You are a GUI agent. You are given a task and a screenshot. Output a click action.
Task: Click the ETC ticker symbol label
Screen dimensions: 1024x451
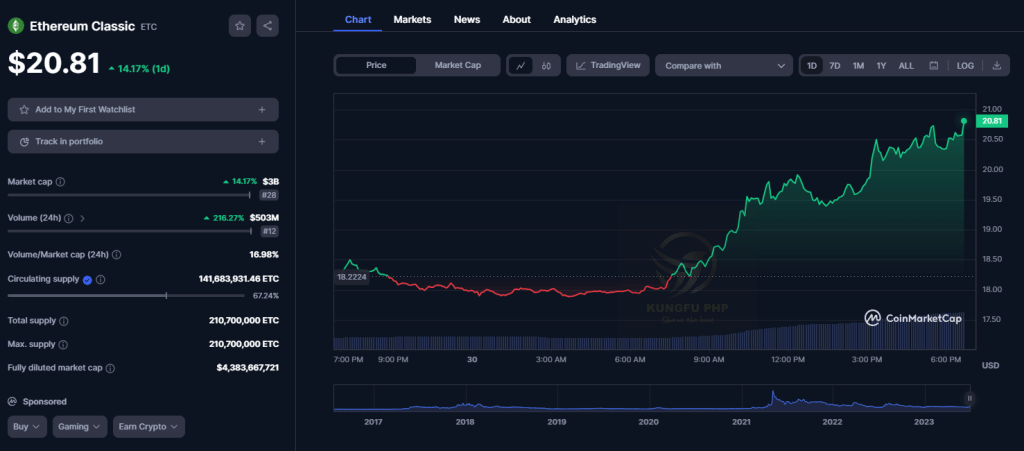pyautogui.click(x=149, y=27)
